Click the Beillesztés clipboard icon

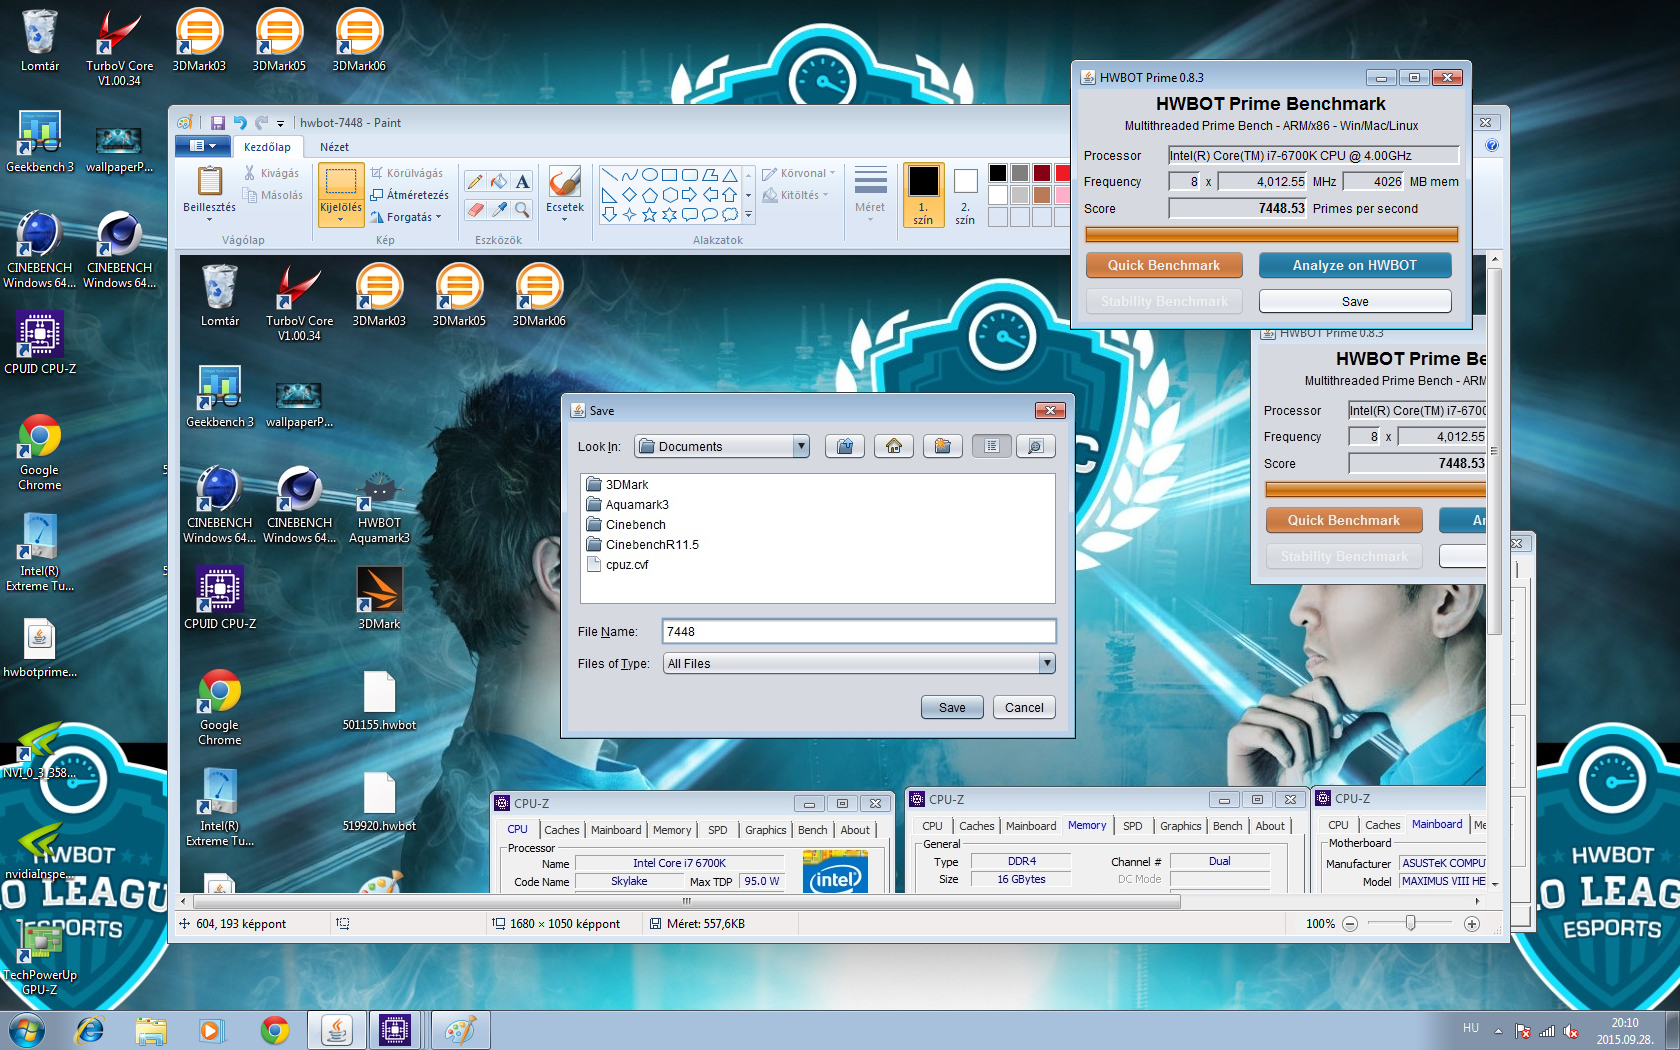[210, 181]
